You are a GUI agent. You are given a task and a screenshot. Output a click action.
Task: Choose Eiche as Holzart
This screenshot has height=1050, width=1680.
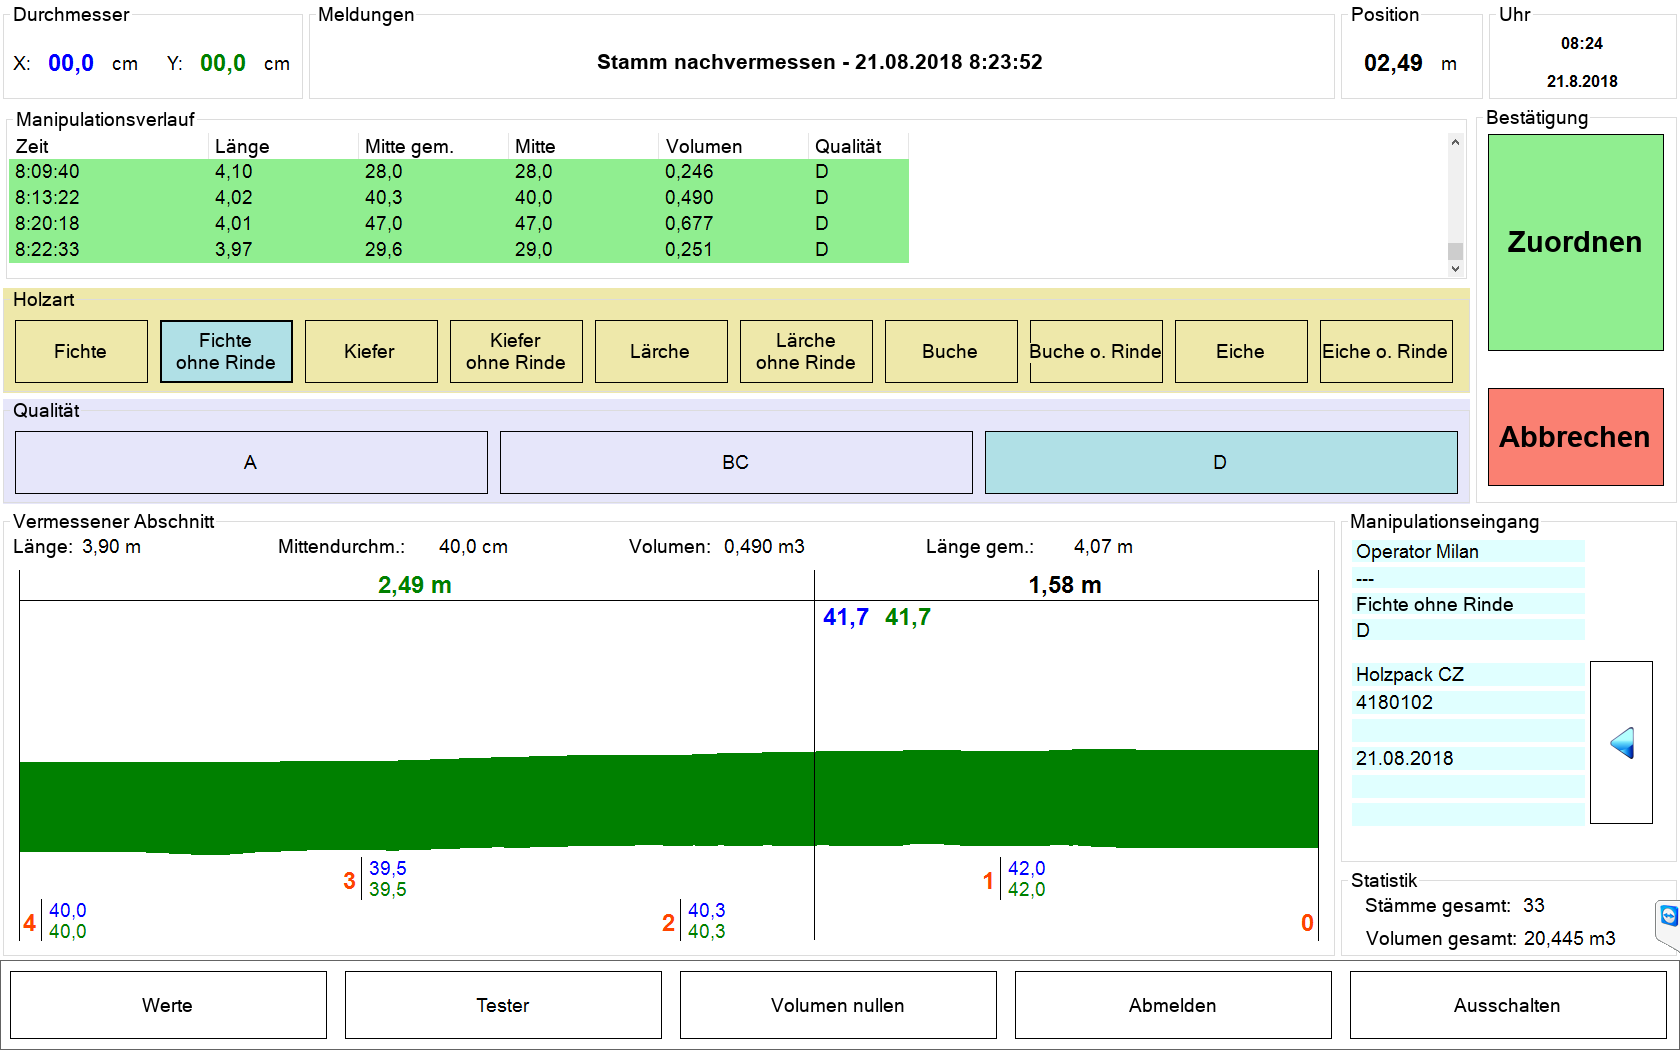point(1241,351)
